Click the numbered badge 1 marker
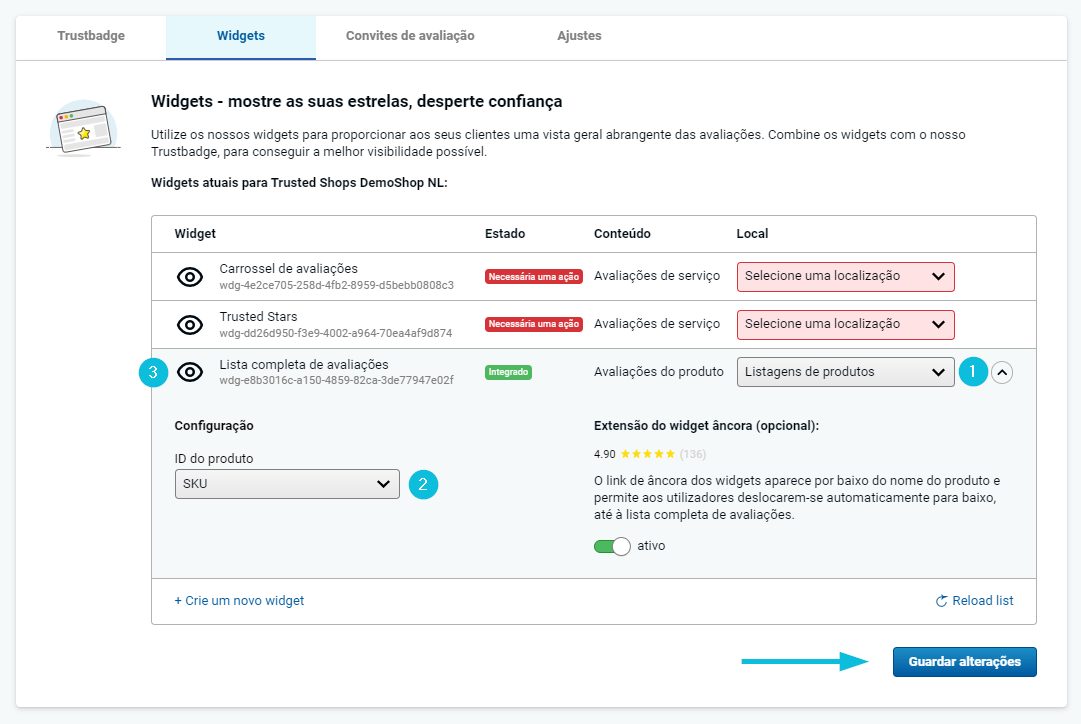The width and height of the screenshot is (1081, 724). 972,372
